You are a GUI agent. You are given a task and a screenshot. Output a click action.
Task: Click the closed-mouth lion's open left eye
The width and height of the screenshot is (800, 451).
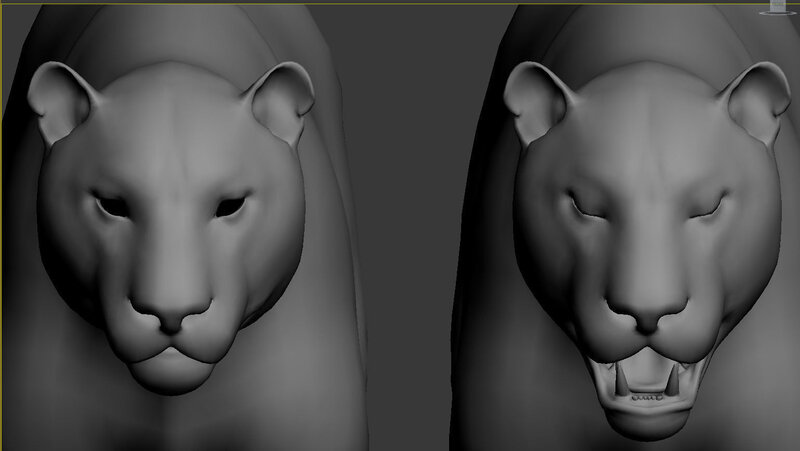111,205
